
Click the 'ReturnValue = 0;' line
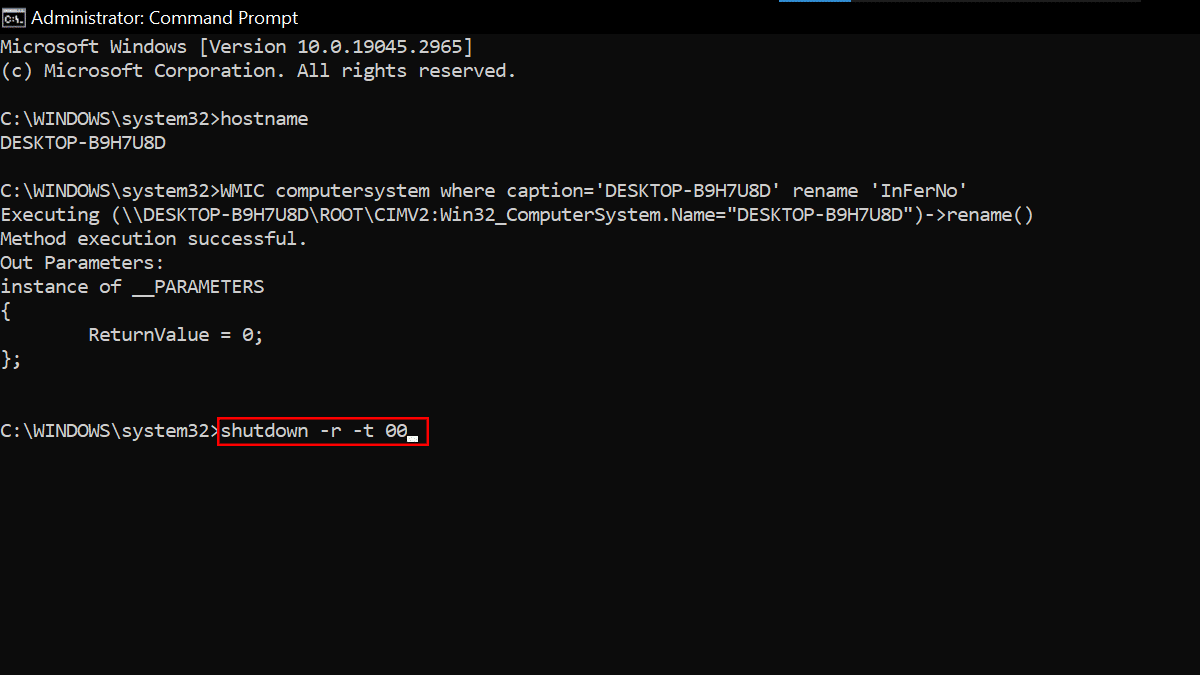tap(176, 335)
